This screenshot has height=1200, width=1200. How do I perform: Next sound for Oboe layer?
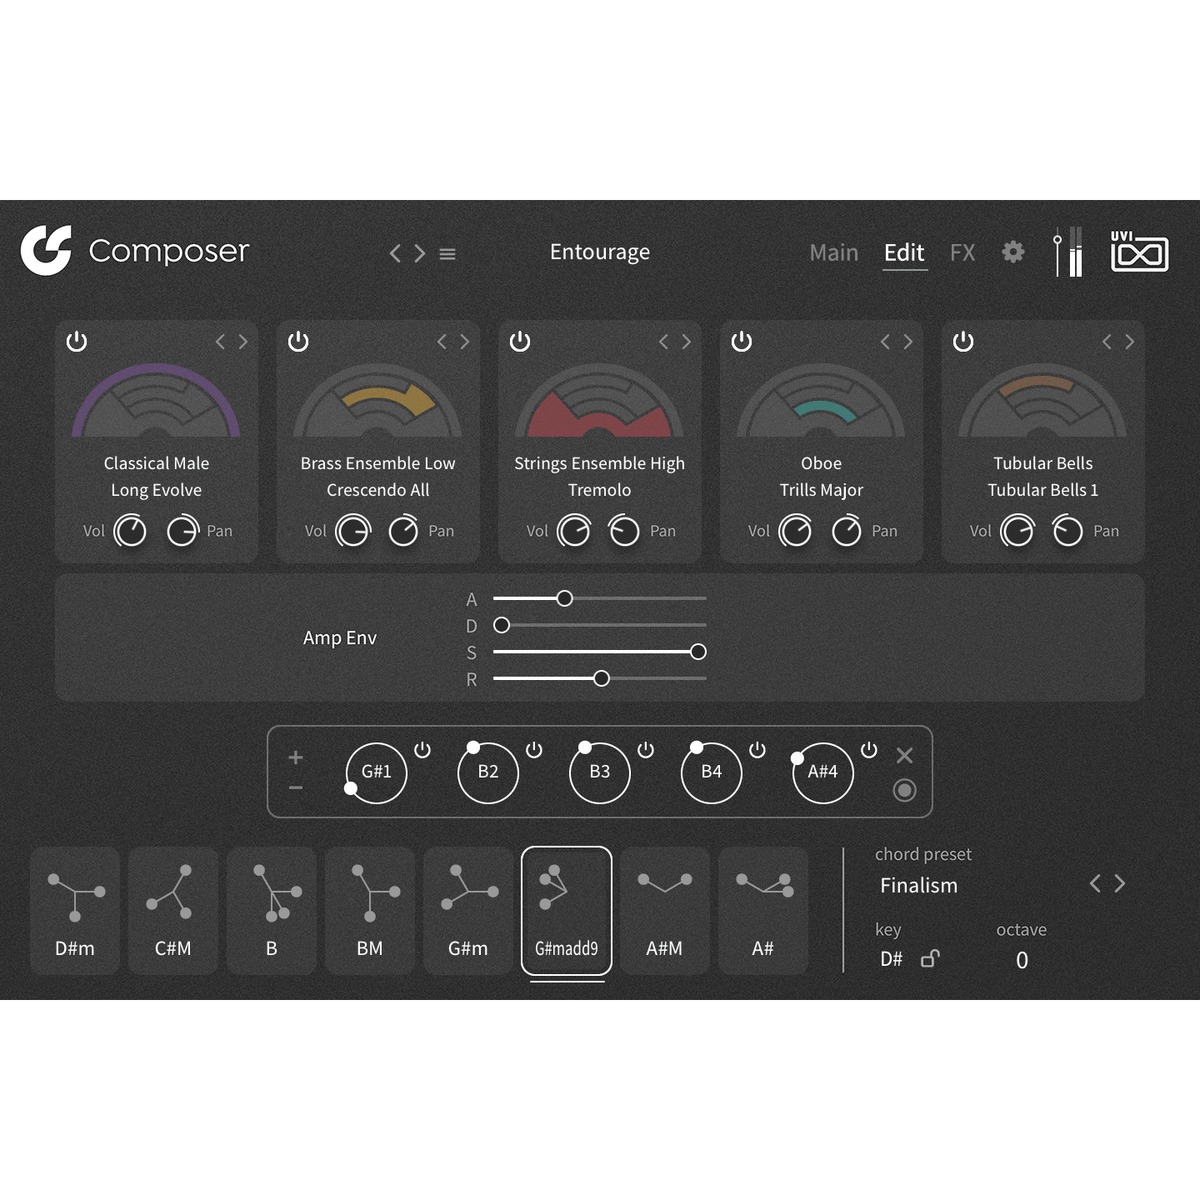(x=908, y=341)
